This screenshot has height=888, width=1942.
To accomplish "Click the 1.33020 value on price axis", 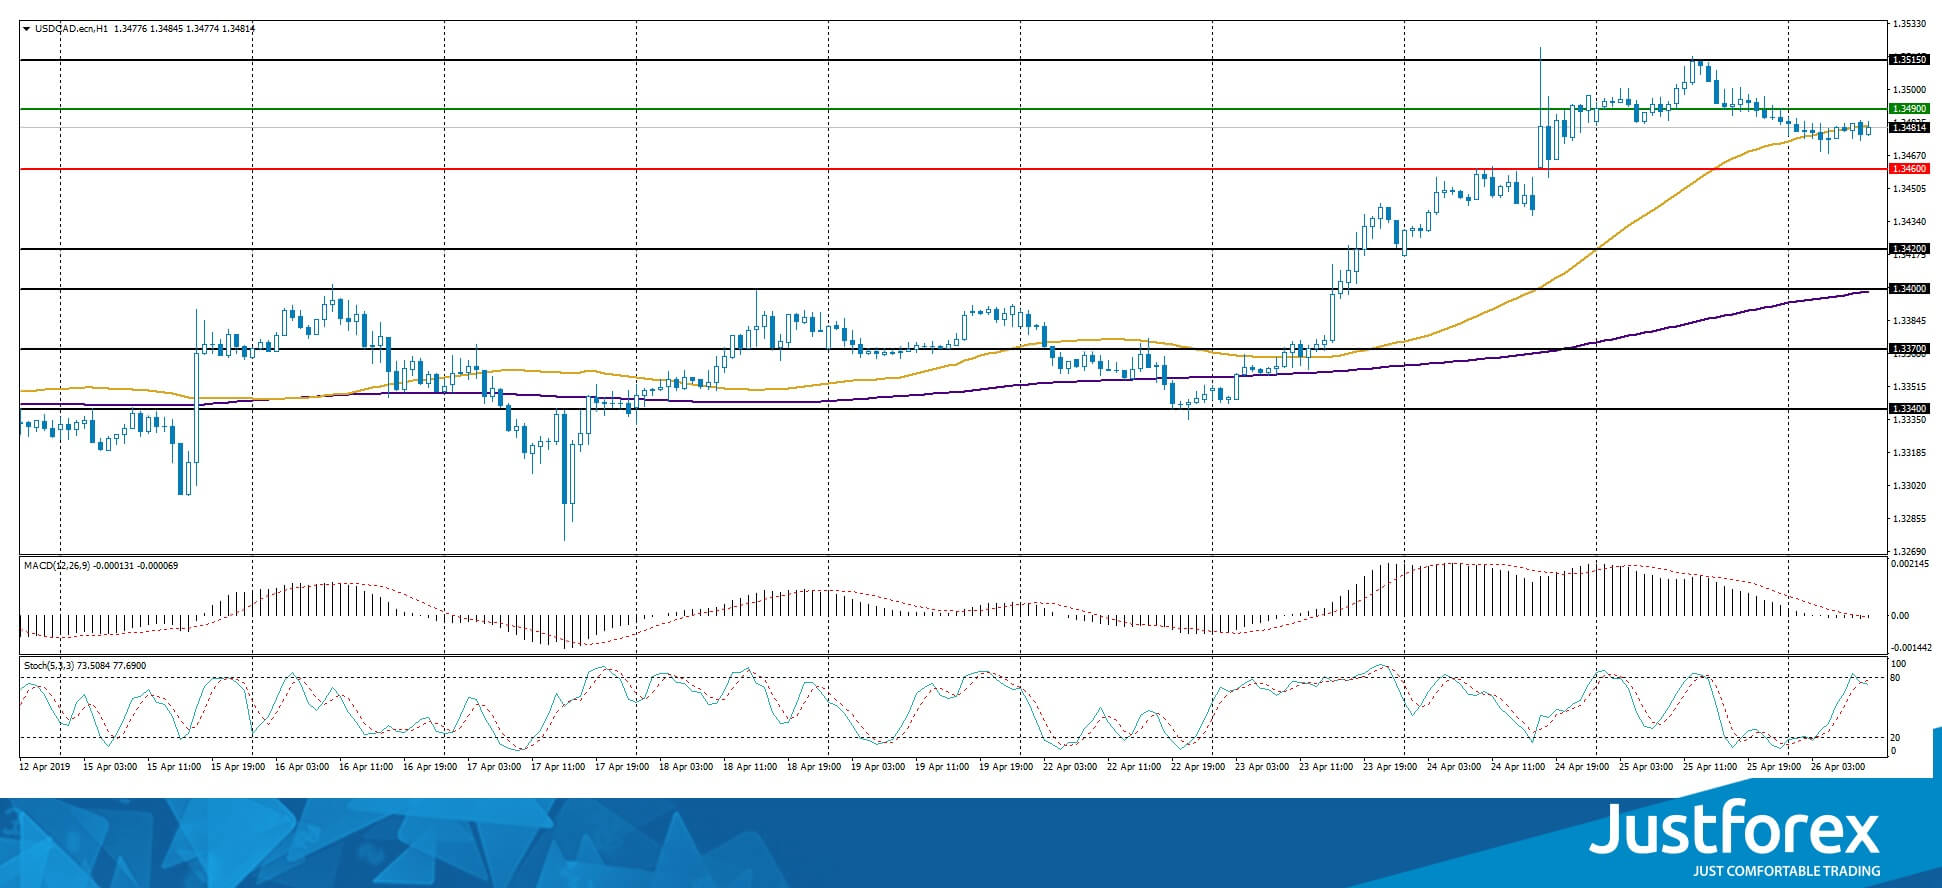I will point(1909,486).
